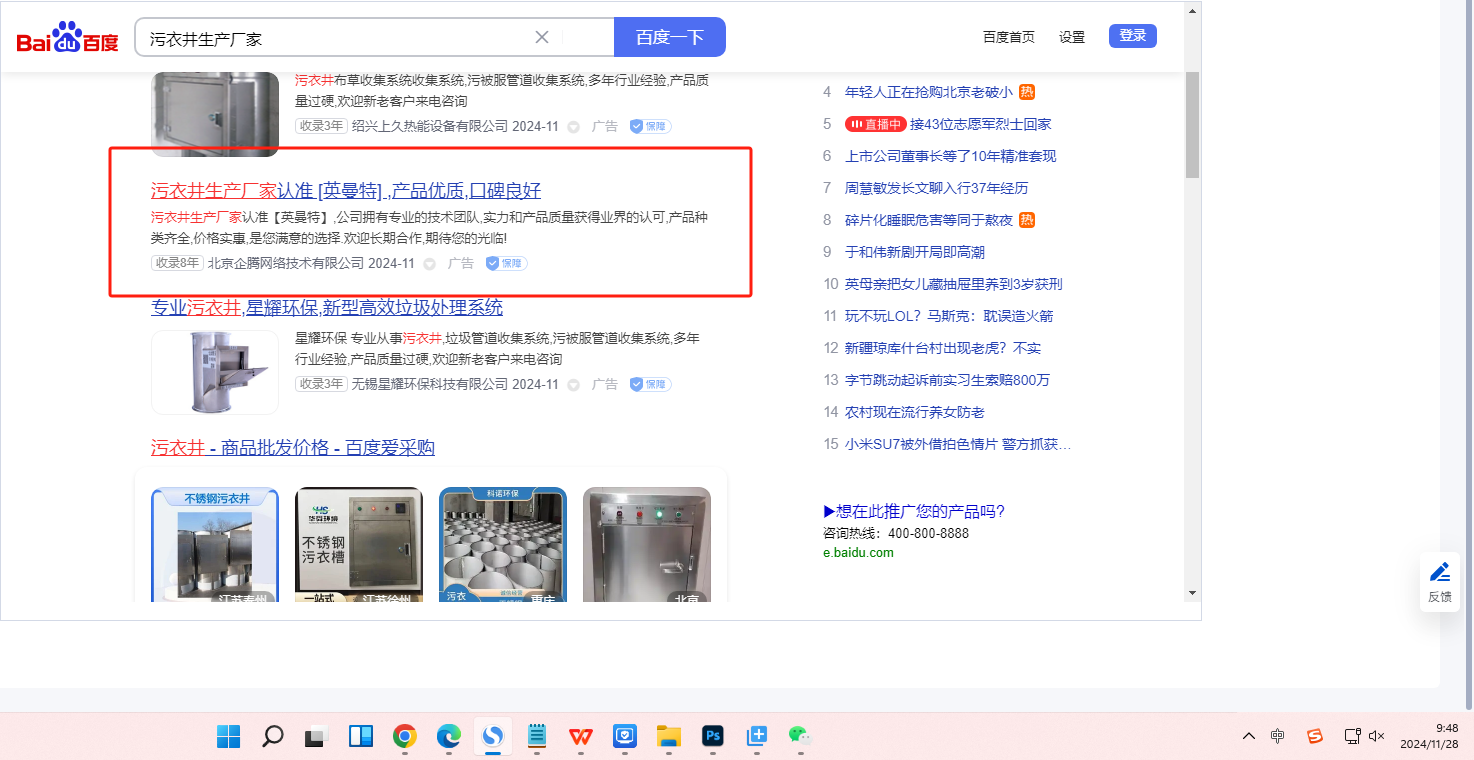
Task: Clear the search box with the X icon
Action: pos(542,37)
